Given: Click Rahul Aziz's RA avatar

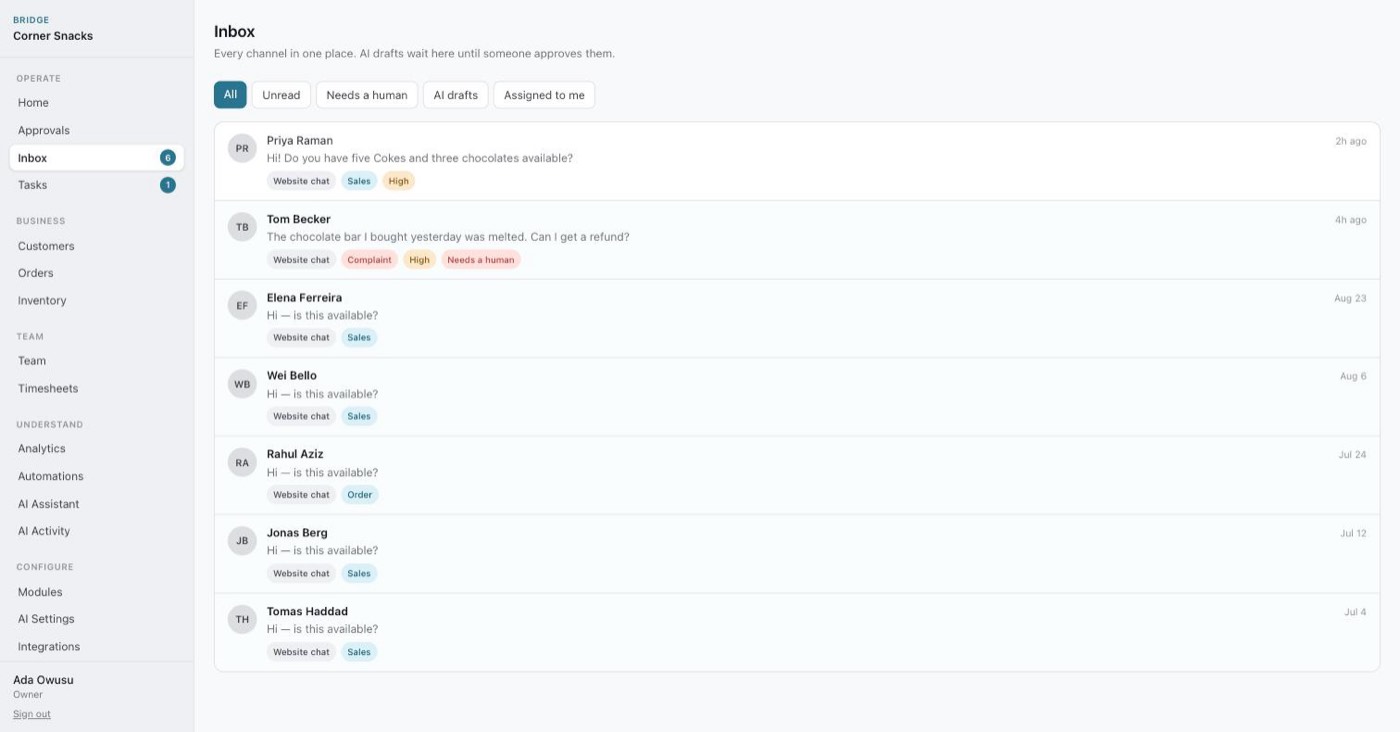Looking at the screenshot, I should [x=242, y=462].
